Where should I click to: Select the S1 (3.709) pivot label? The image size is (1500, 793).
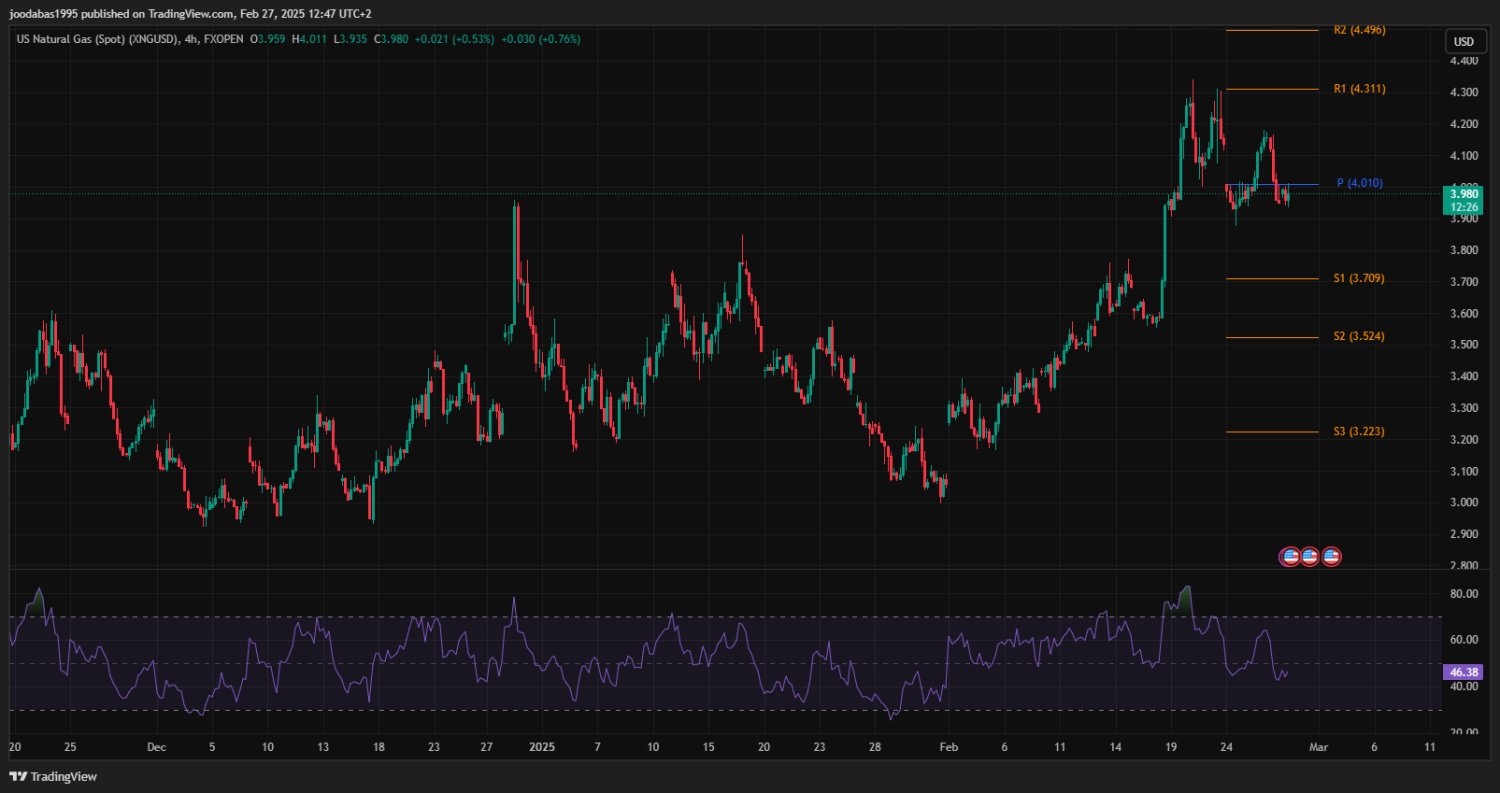click(x=1359, y=278)
